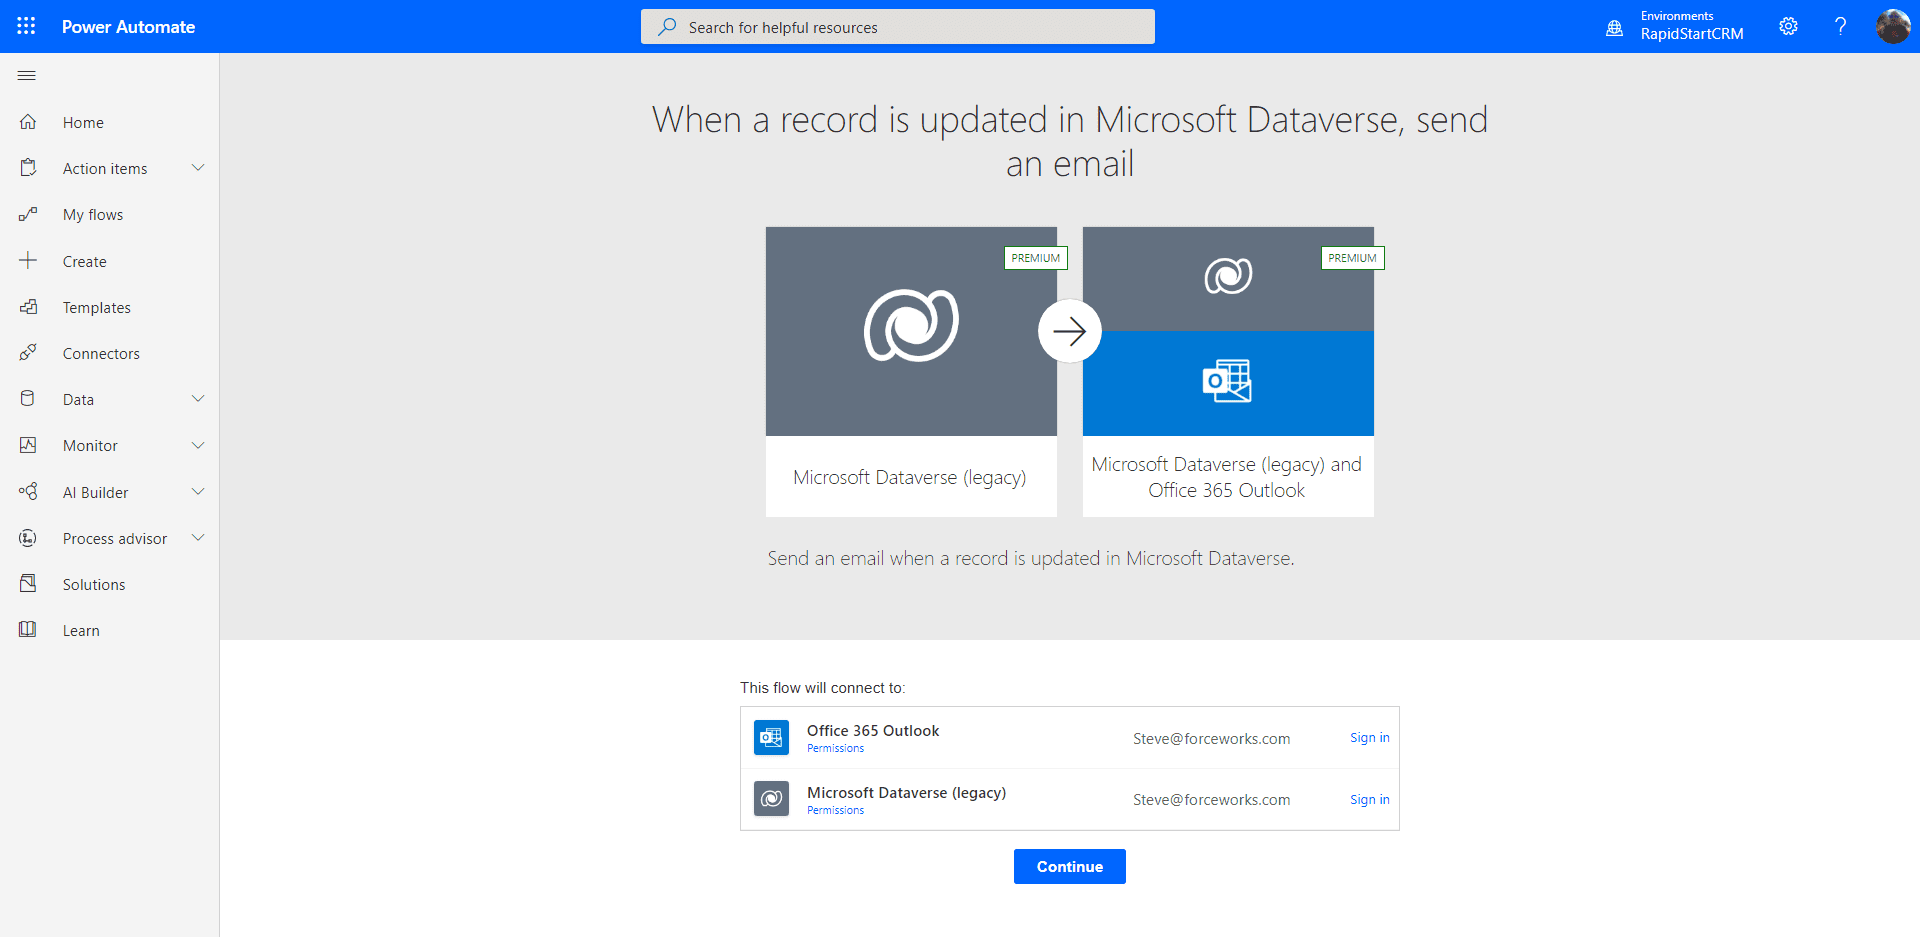Collapse the navigation with the hamburger icon
Viewport: 1920px width, 937px height.
point(26,75)
